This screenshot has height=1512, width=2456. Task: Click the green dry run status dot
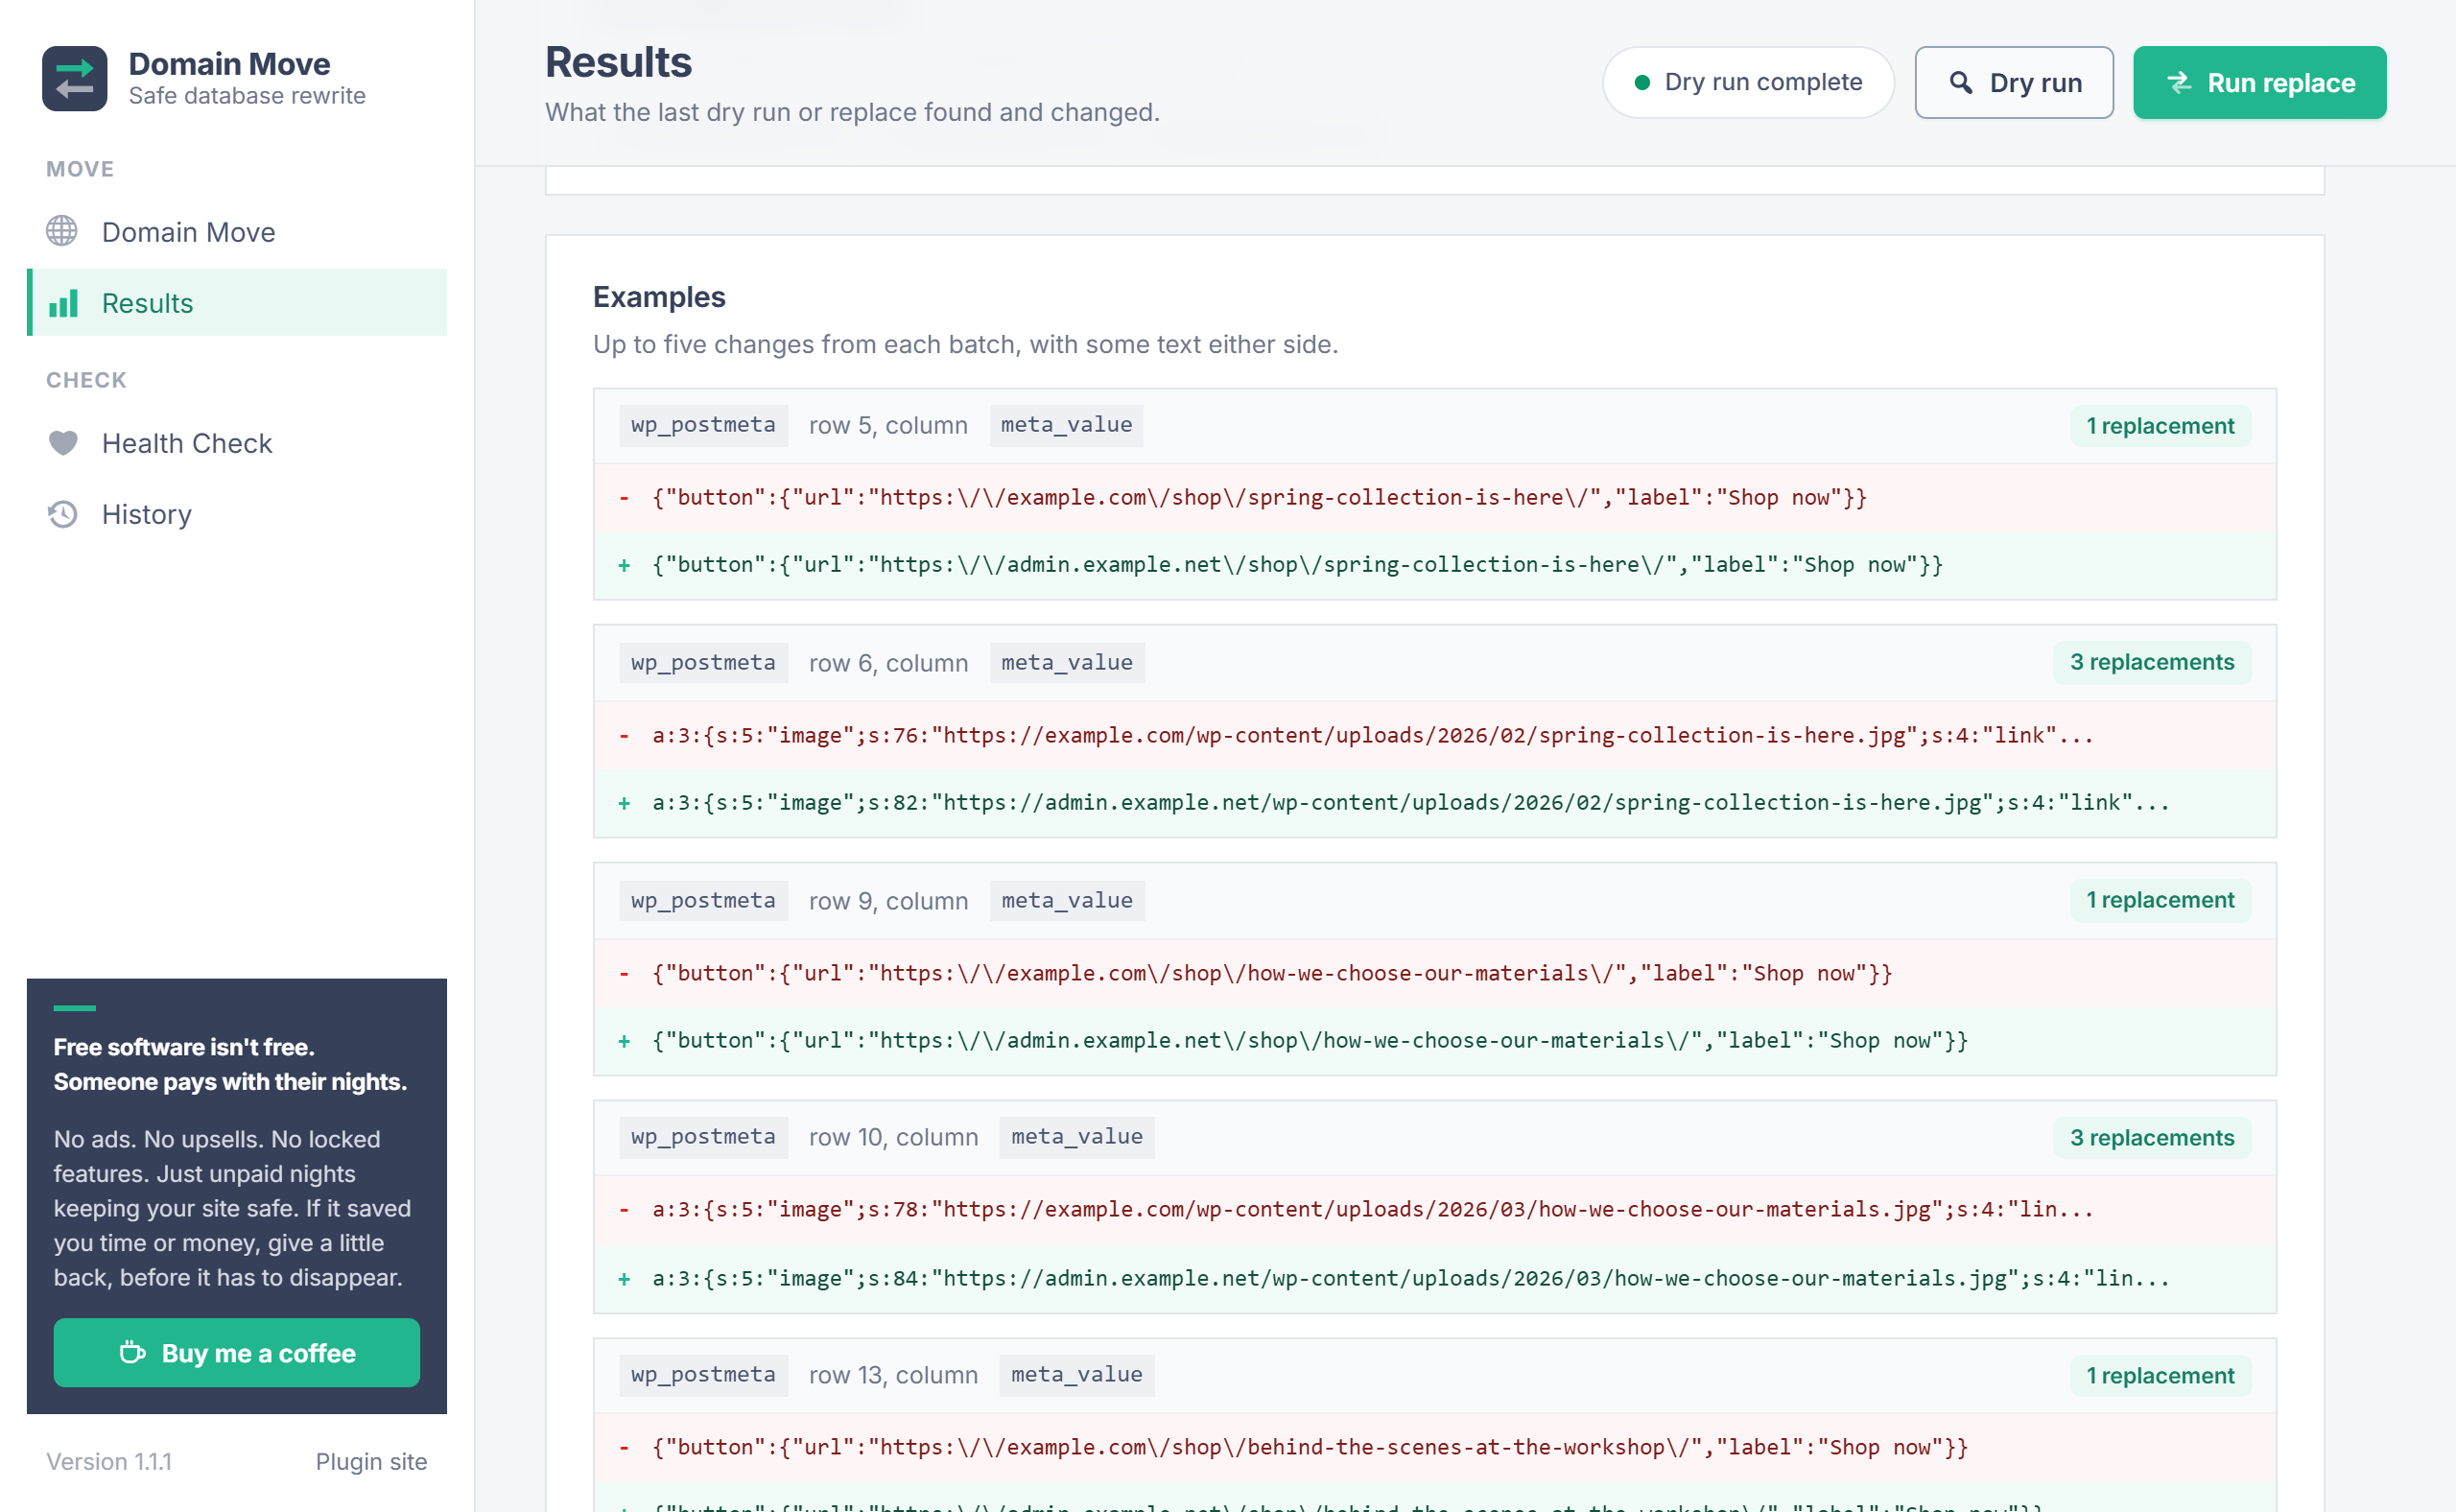pyautogui.click(x=1641, y=82)
